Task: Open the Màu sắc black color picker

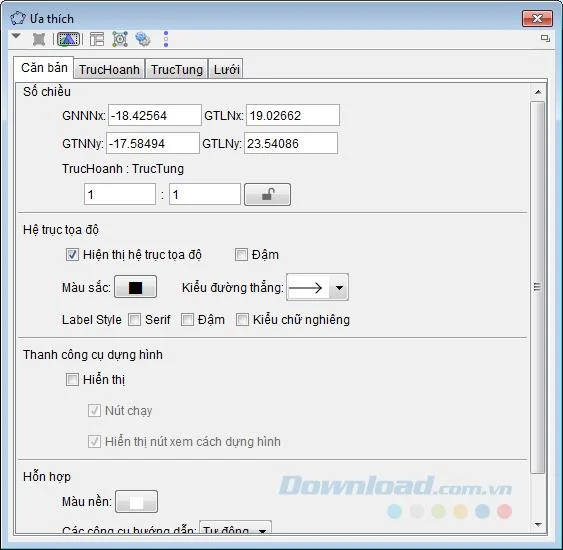Action: [135, 287]
